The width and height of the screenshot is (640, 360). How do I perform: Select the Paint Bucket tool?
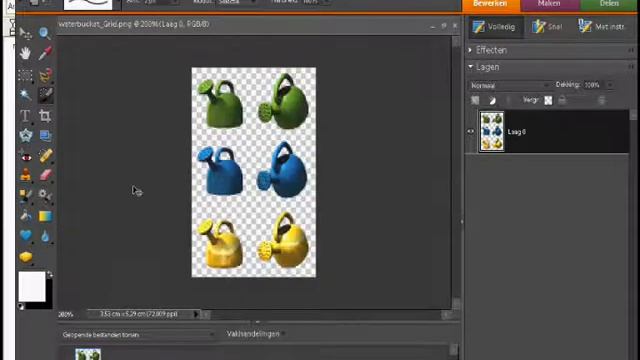(x=25, y=216)
